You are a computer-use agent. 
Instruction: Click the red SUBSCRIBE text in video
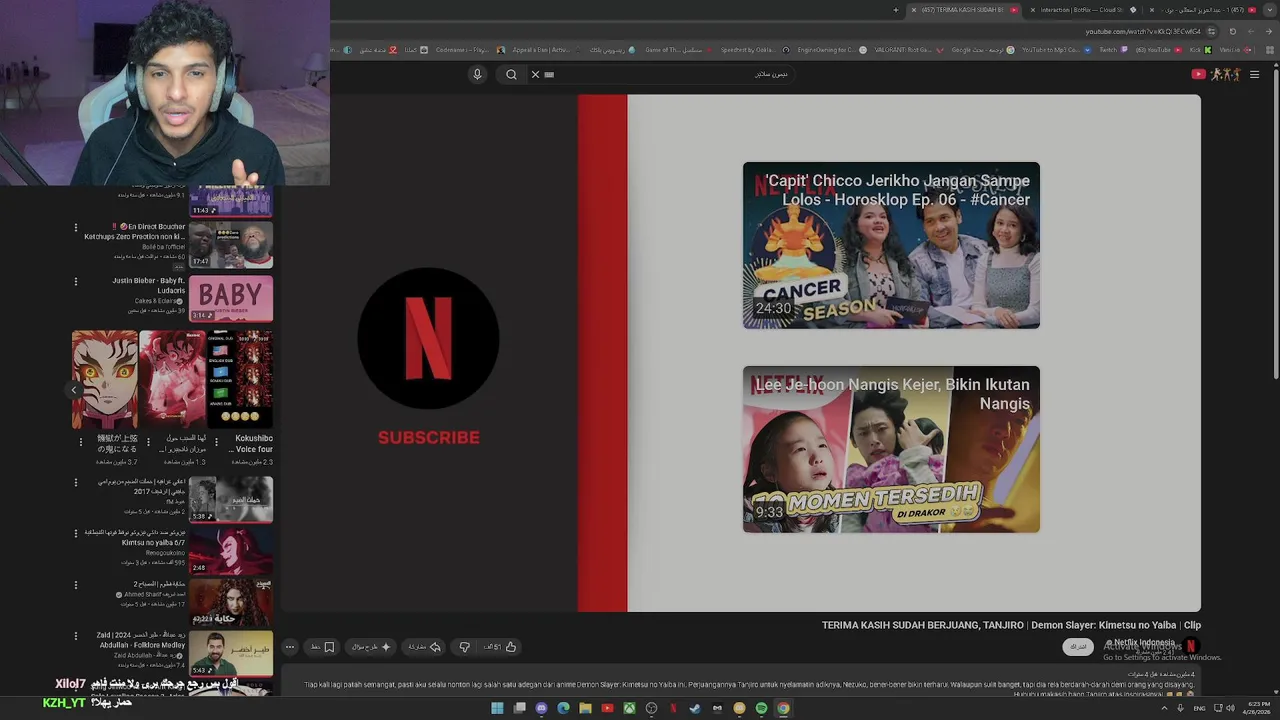pyautogui.click(x=428, y=437)
